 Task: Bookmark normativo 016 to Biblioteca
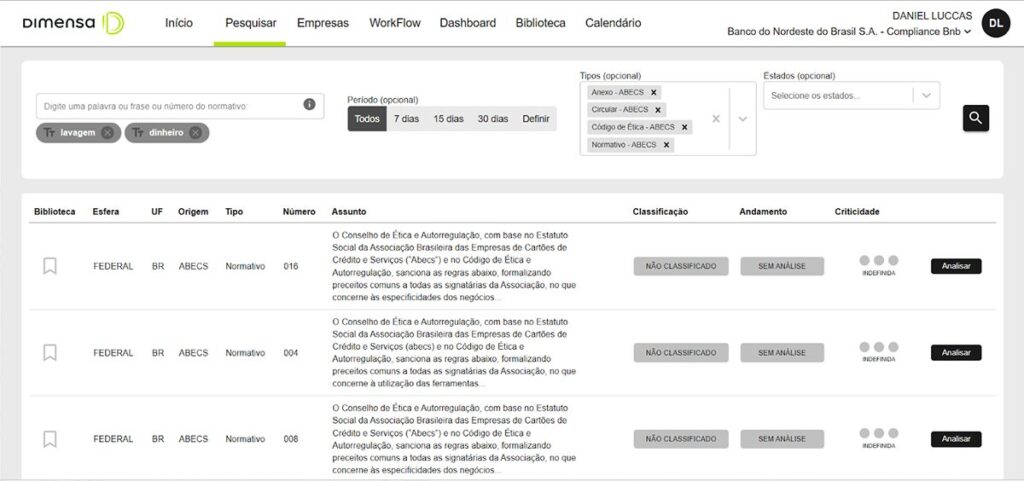click(x=50, y=266)
